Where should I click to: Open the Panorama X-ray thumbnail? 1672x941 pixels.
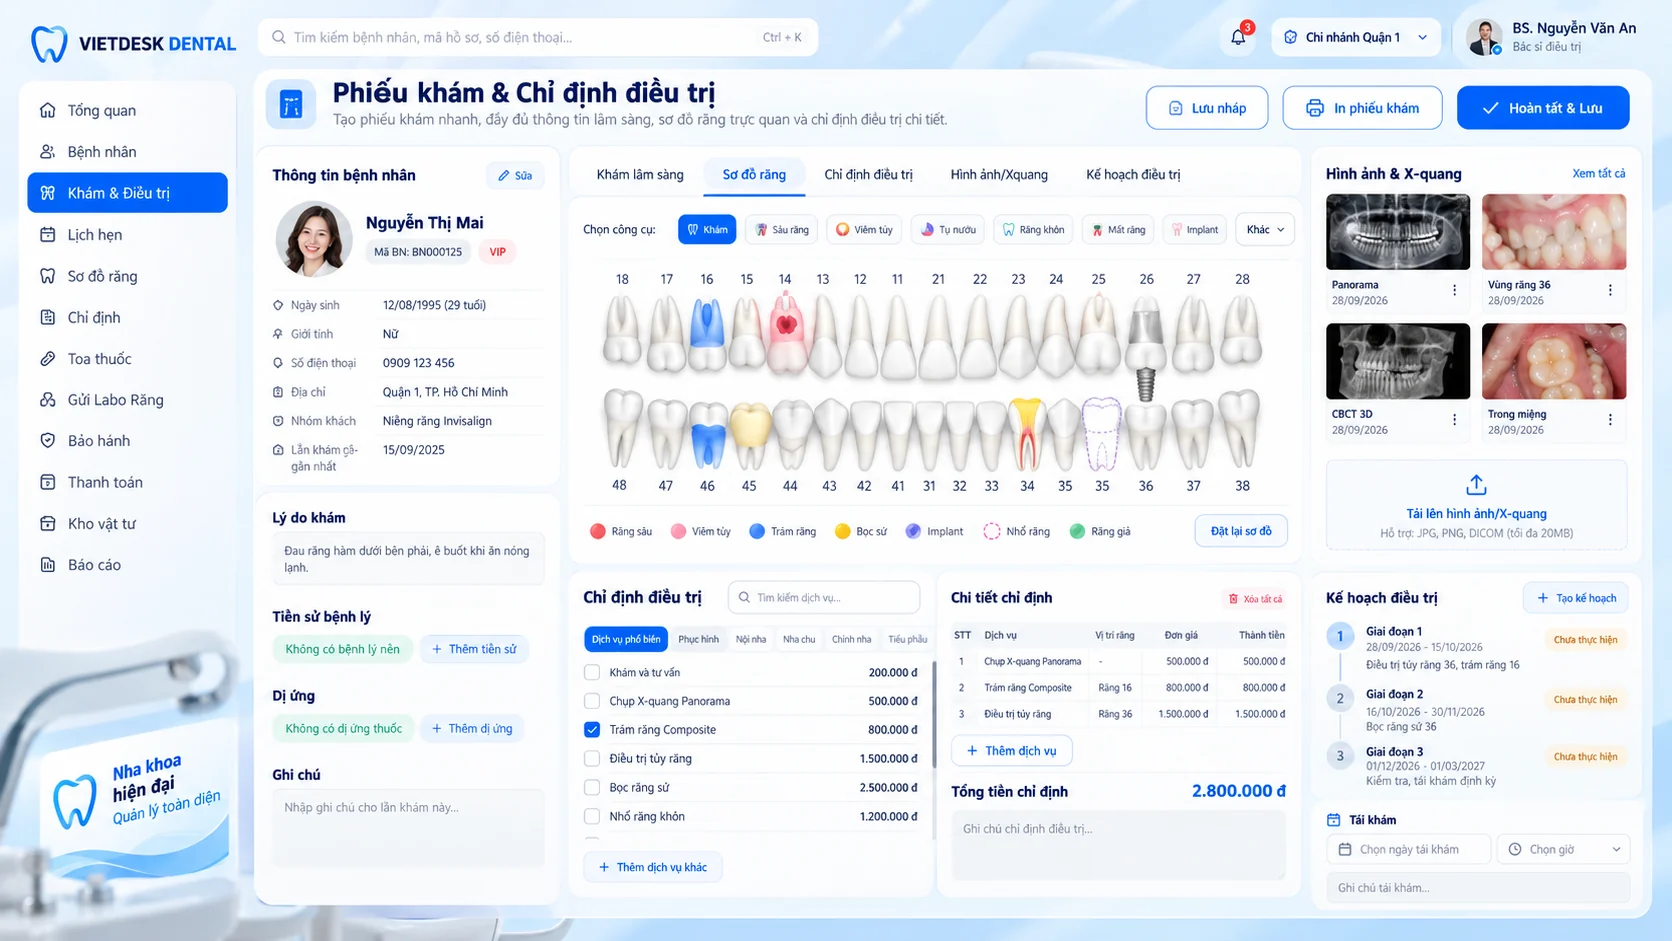click(x=1398, y=232)
